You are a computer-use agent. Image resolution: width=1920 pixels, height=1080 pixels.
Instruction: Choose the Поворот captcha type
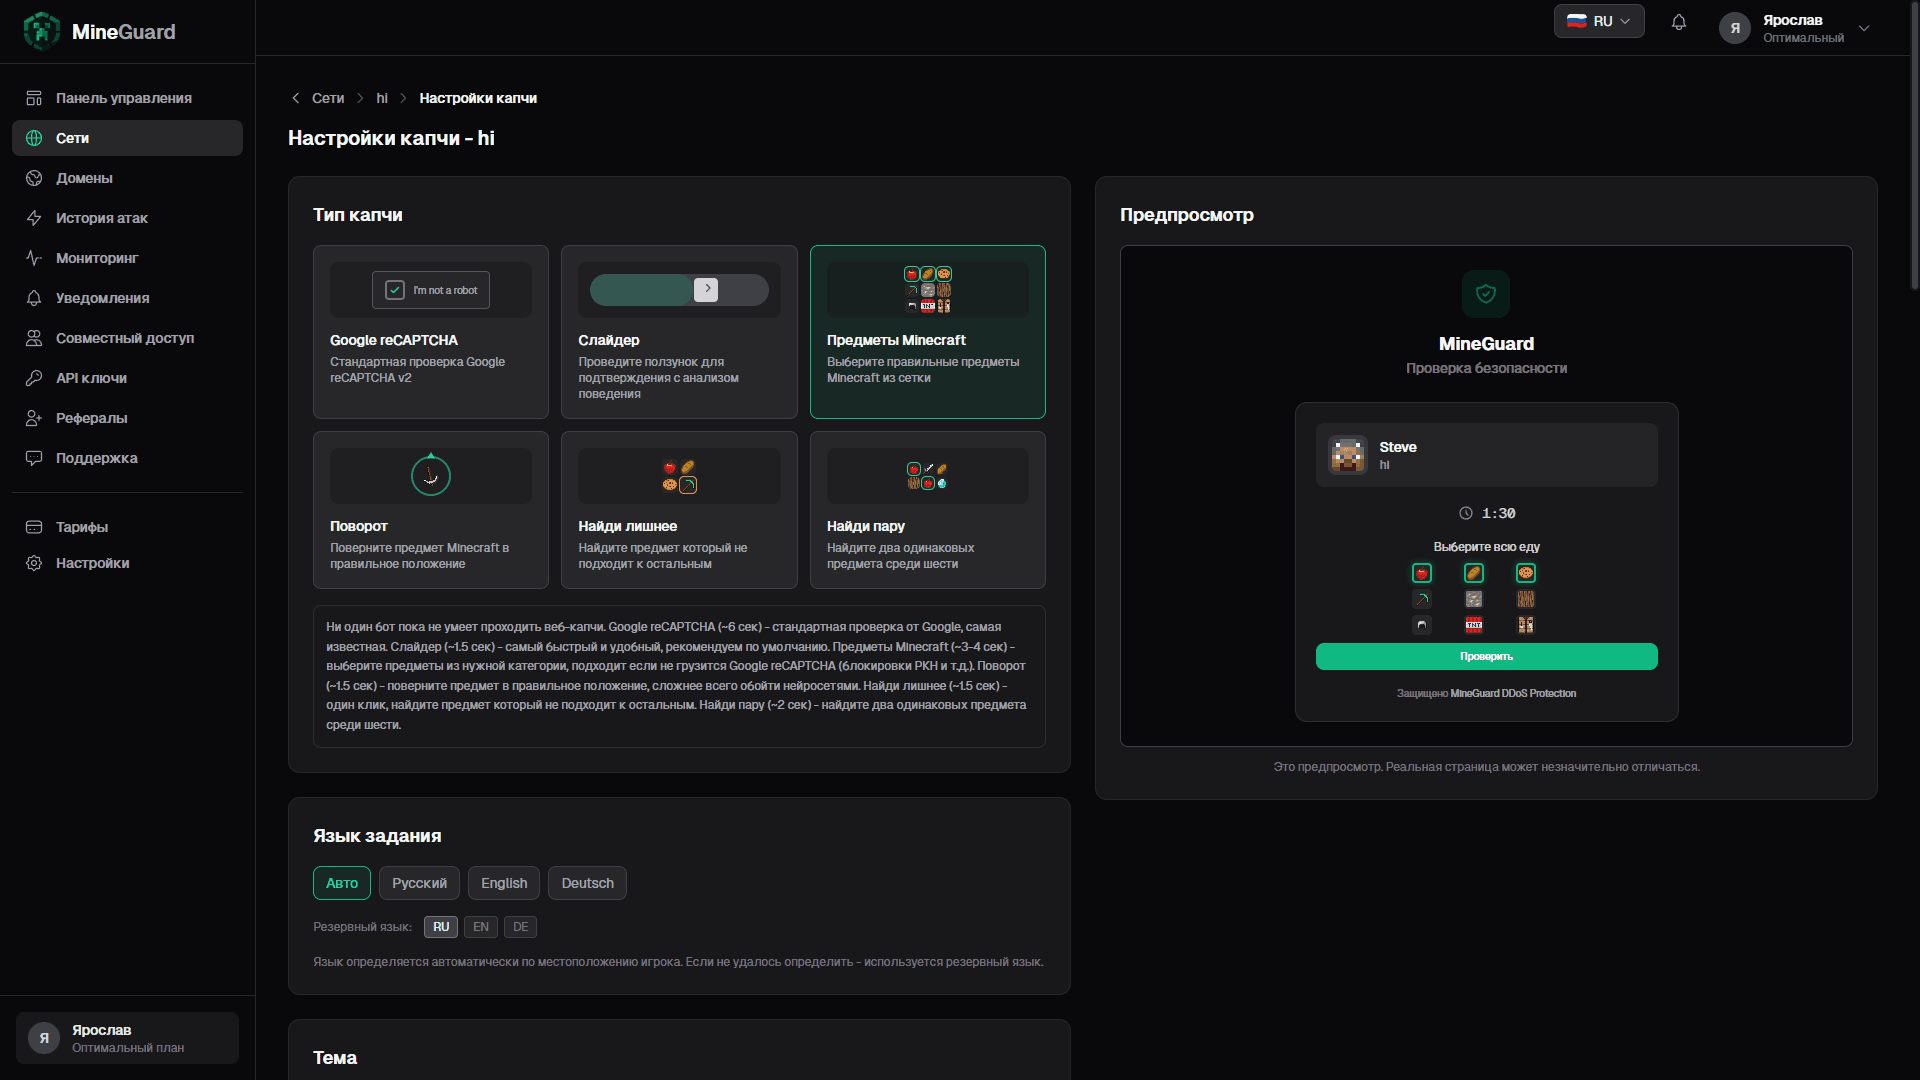point(431,510)
